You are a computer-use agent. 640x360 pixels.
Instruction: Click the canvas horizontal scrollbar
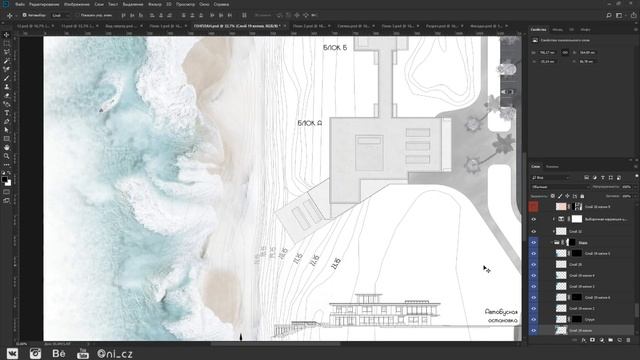click(x=275, y=344)
